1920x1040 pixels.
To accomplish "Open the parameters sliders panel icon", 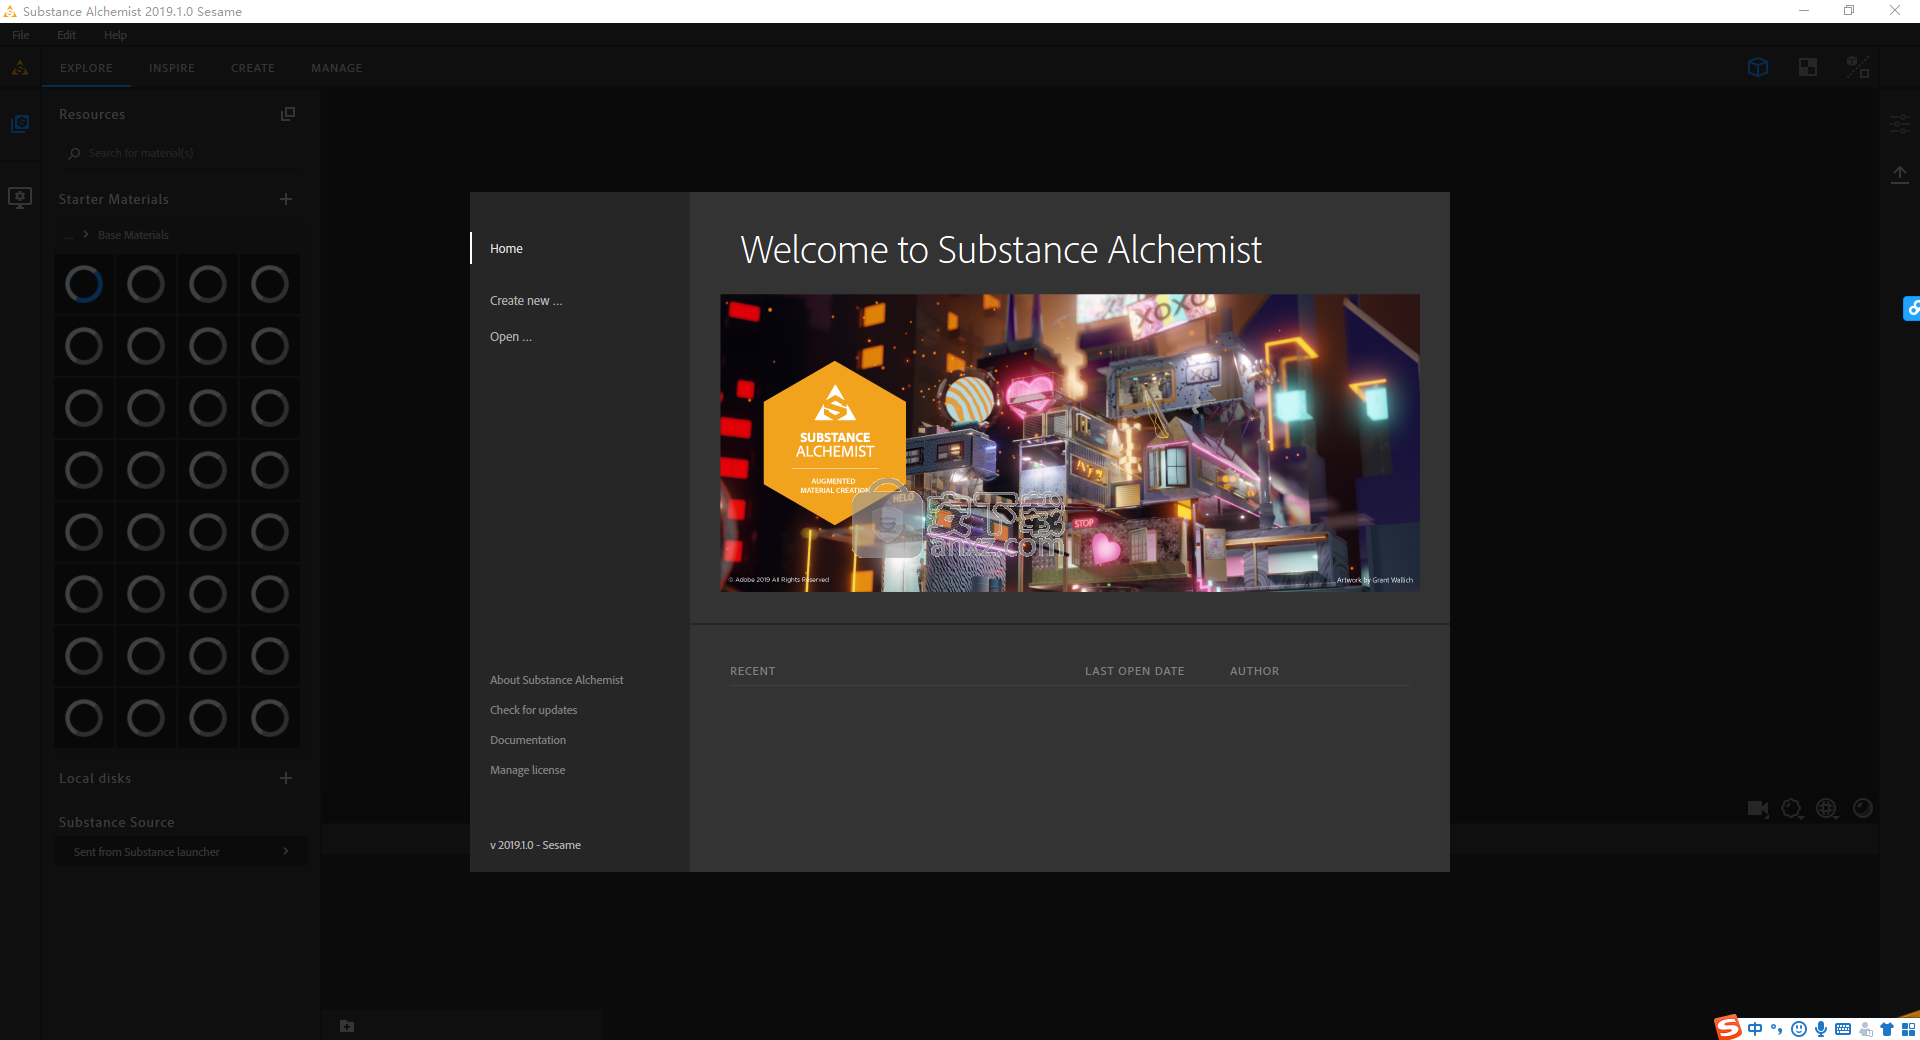I will coord(1900,125).
